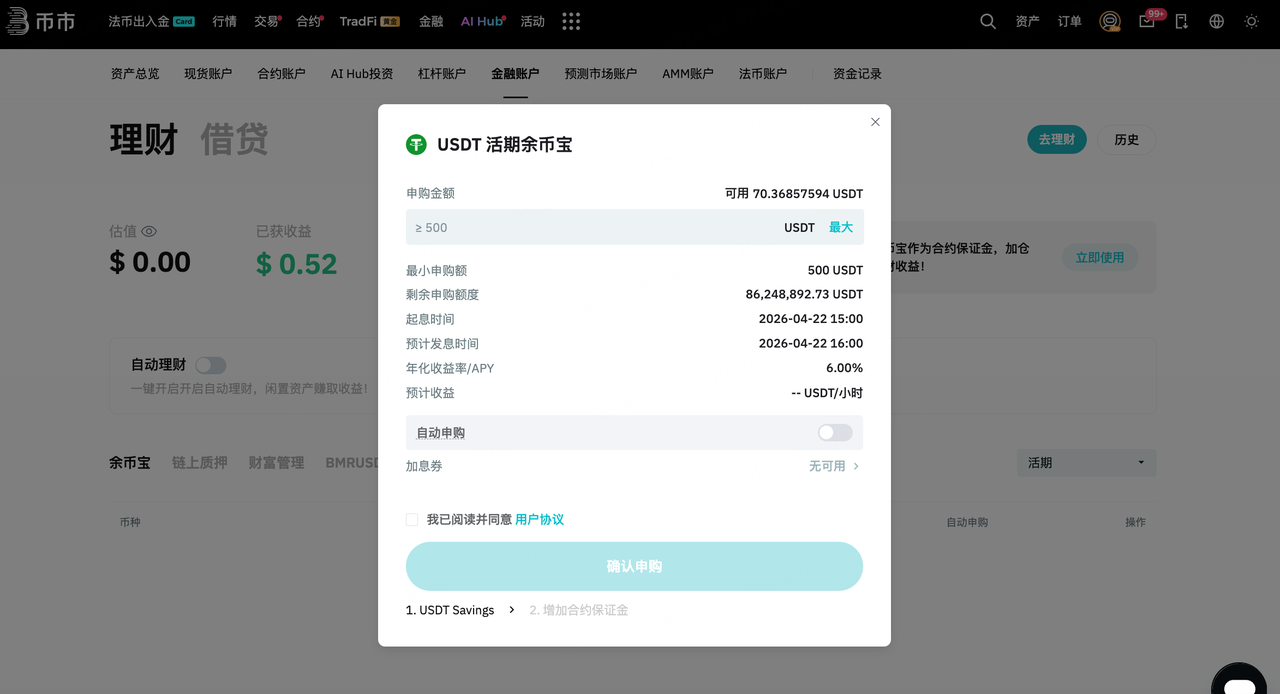Click the green USDT Tether coin icon
The image size is (1280, 694).
coord(416,145)
